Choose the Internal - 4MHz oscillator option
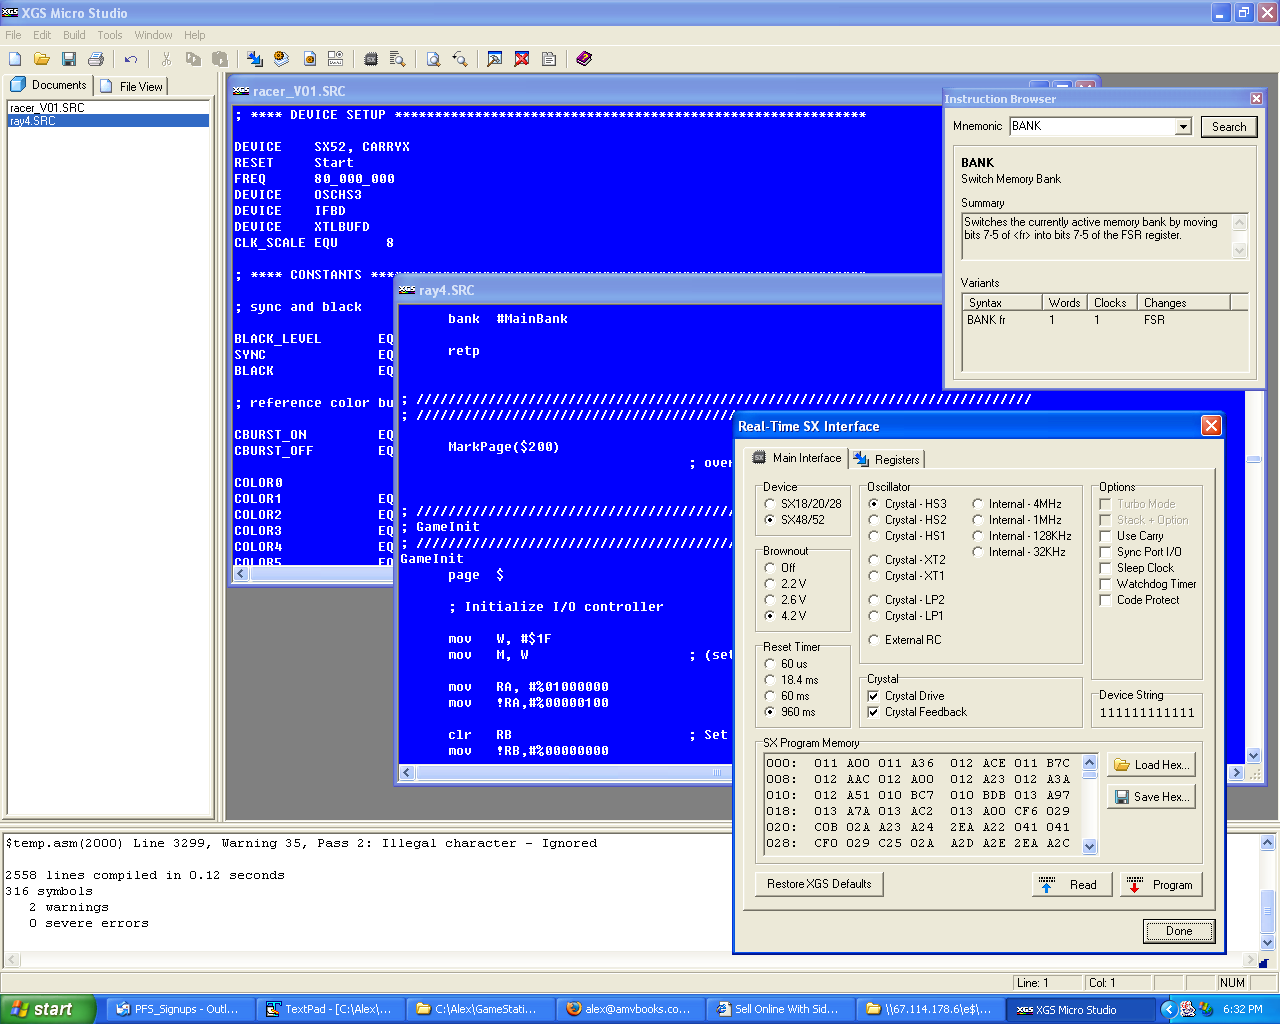This screenshot has width=1280, height=1024. tap(978, 504)
